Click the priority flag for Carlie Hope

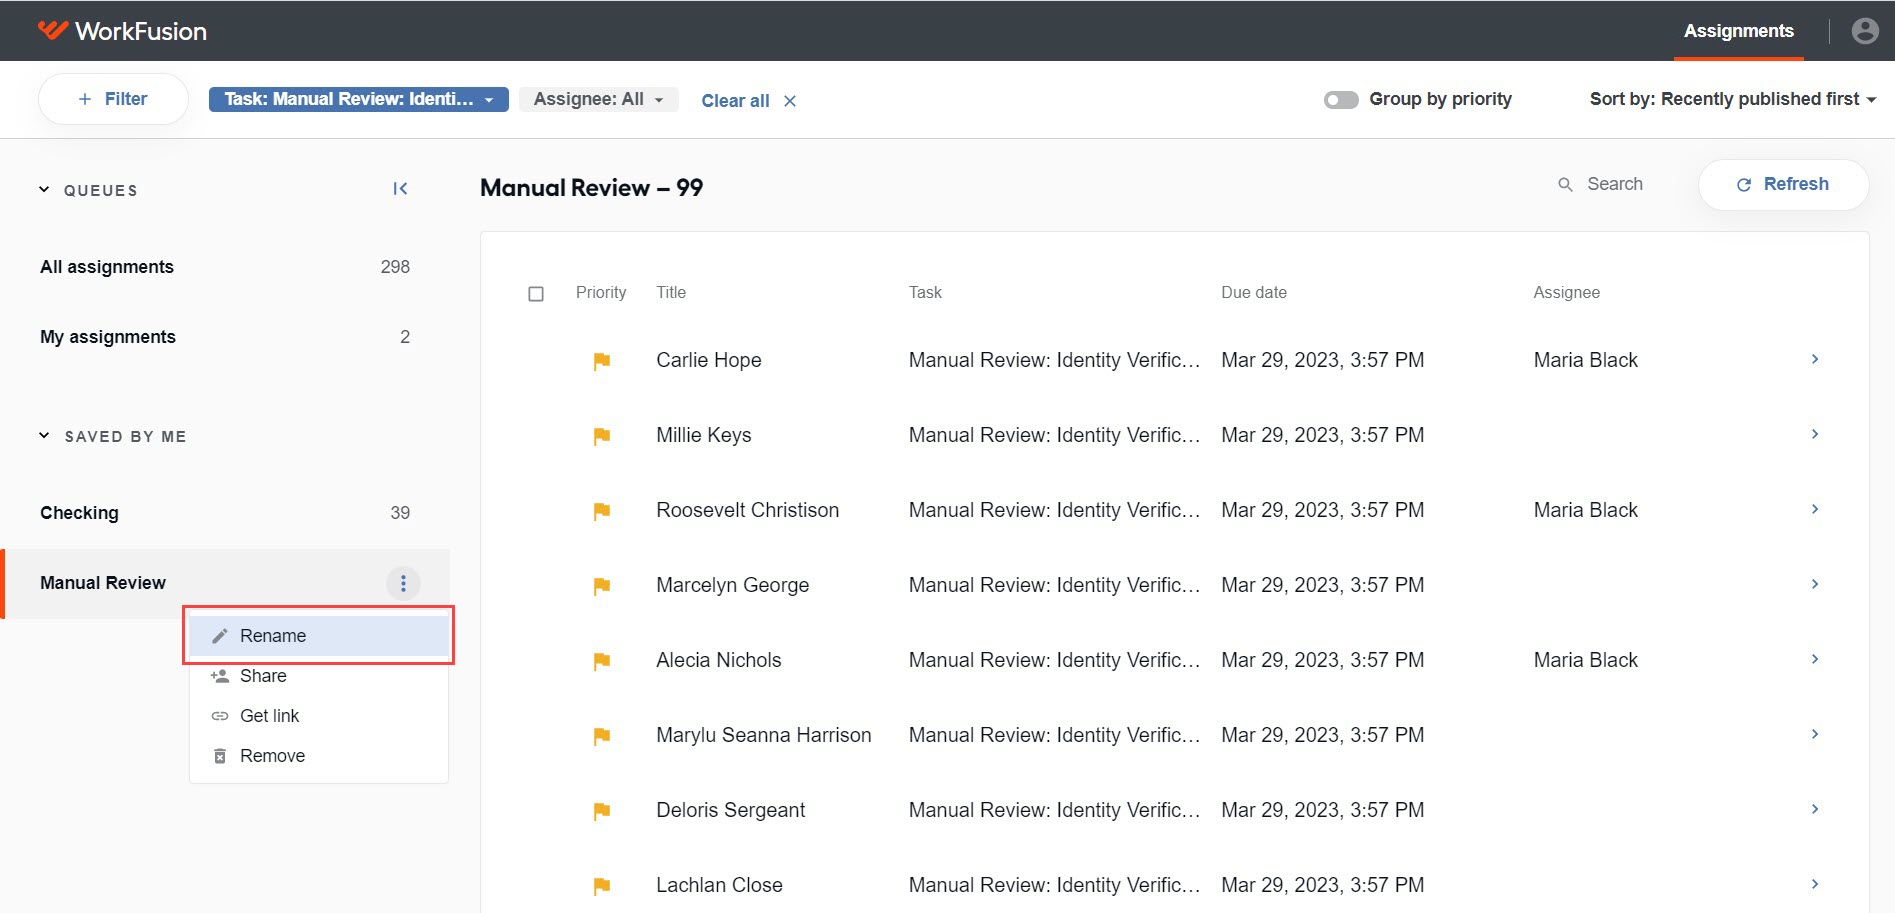click(x=601, y=361)
